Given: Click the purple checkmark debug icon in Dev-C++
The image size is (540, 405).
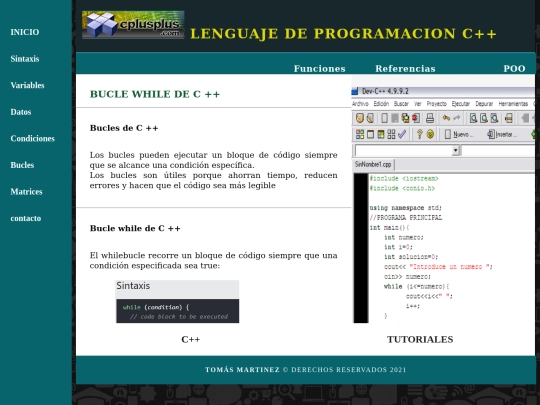Looking at the screenshot, I should [x=402, y=134].
